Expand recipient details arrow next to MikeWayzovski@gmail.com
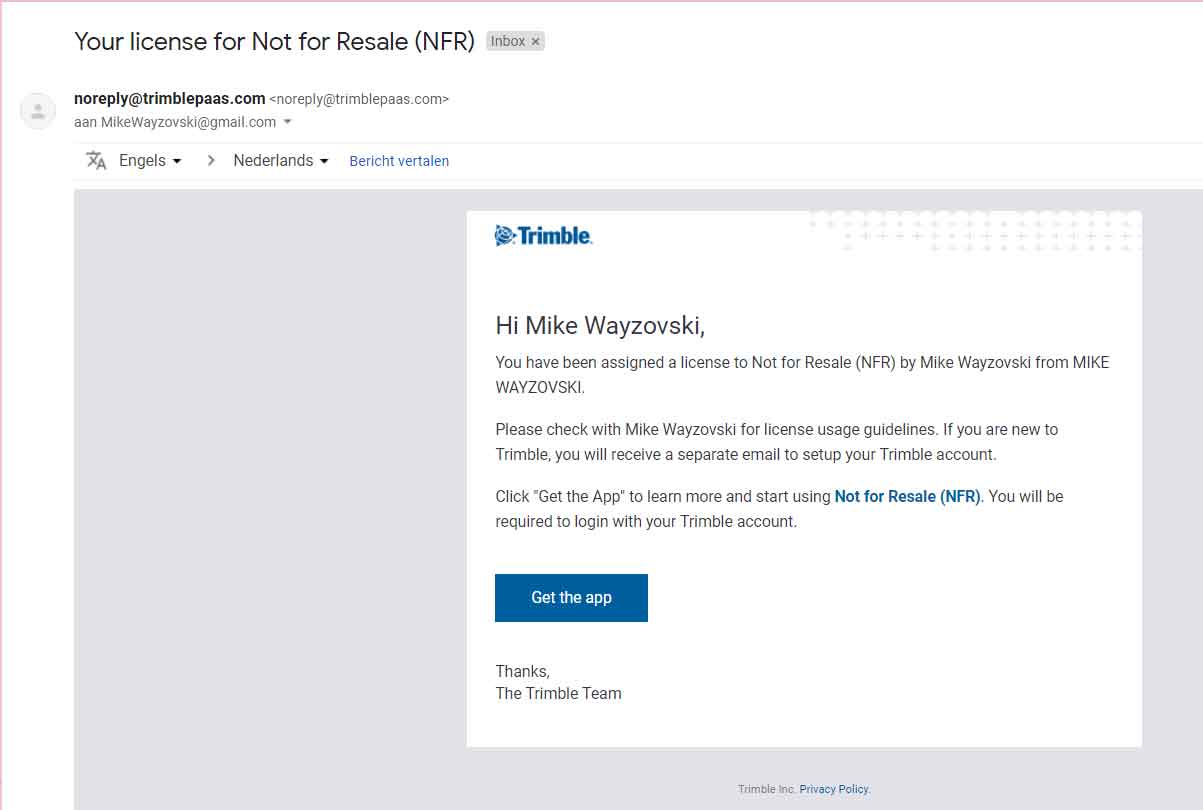 [x=288, y=122]
